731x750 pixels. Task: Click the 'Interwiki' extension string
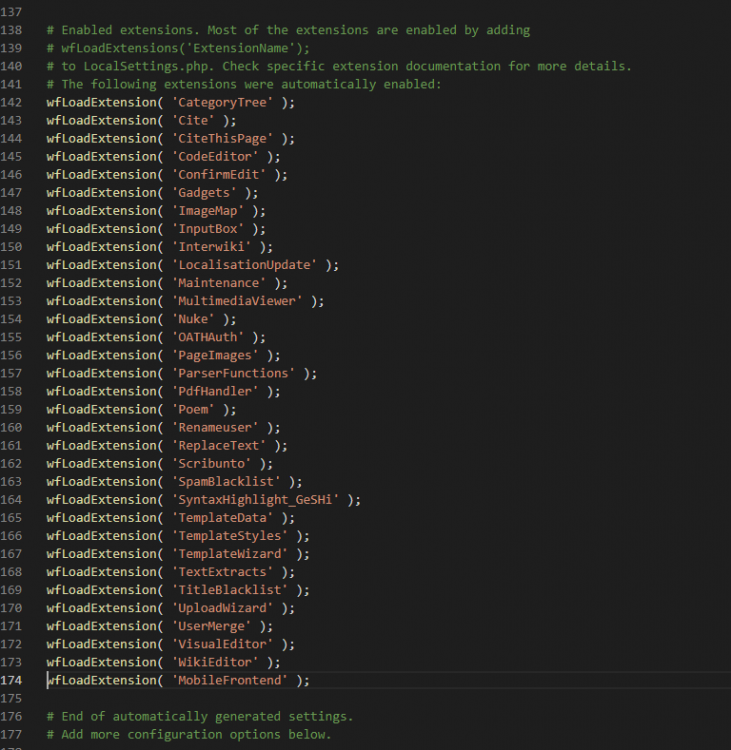pyautogui.click(x=211, y=247)
